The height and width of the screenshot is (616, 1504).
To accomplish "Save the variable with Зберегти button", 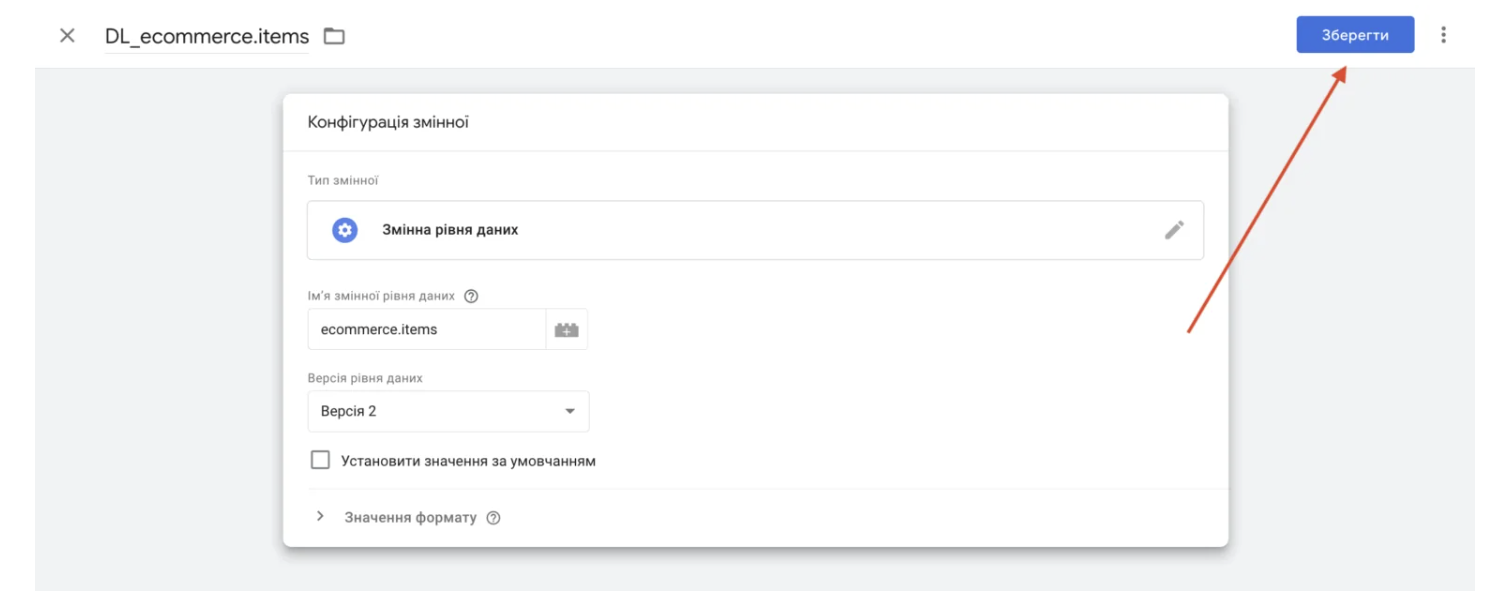I will tap(1355, 35).
